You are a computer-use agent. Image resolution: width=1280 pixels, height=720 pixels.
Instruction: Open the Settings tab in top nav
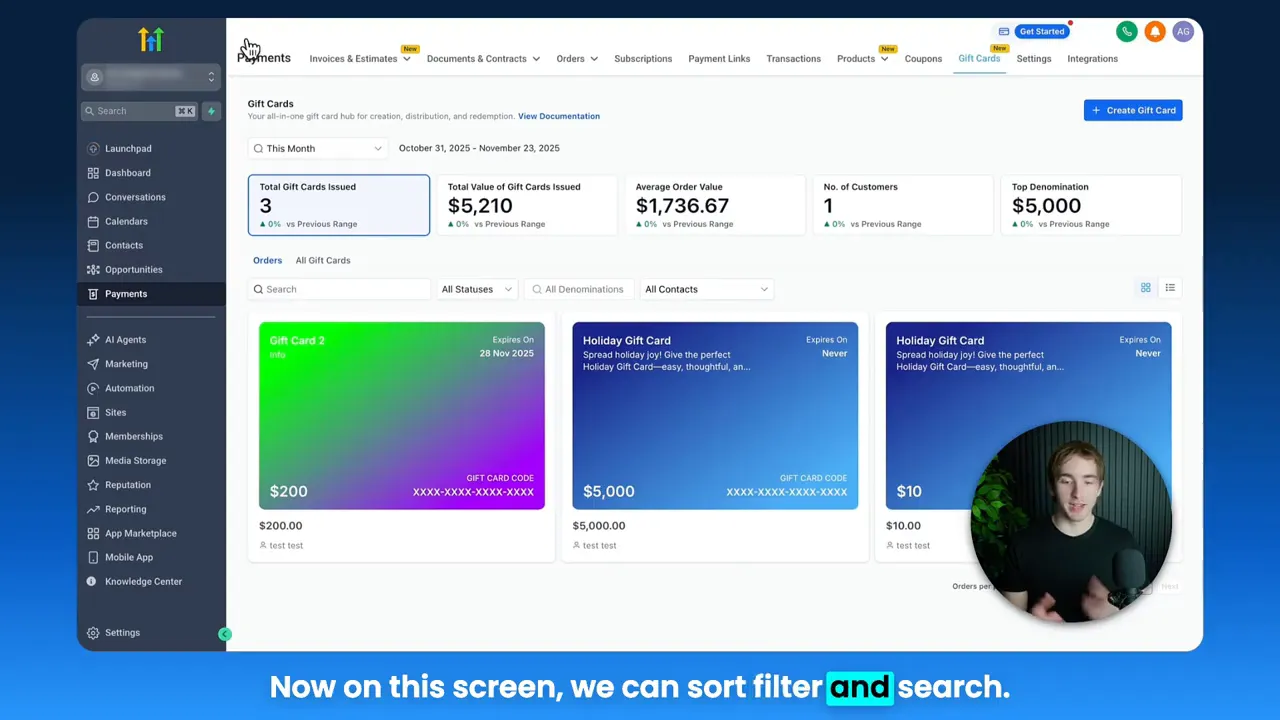tap(1034, 59)
